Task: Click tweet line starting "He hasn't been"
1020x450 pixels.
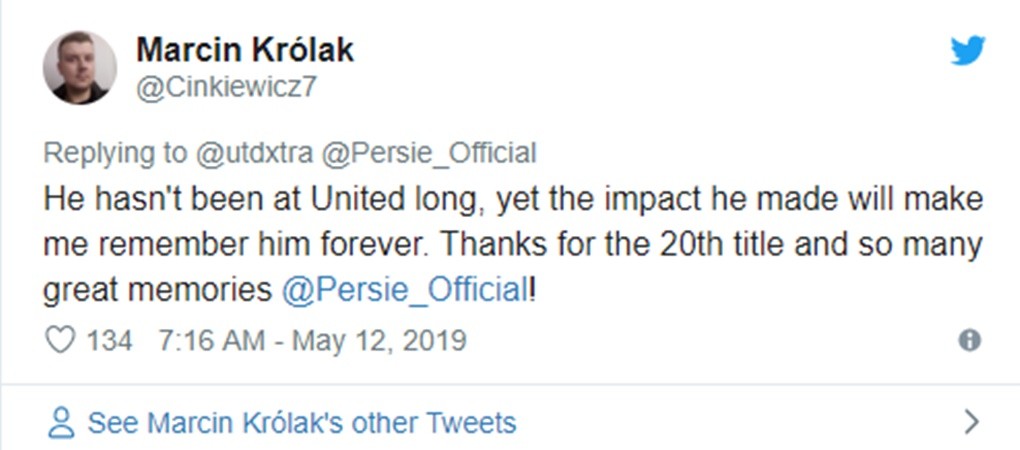Action: click(x=513, y=199)
